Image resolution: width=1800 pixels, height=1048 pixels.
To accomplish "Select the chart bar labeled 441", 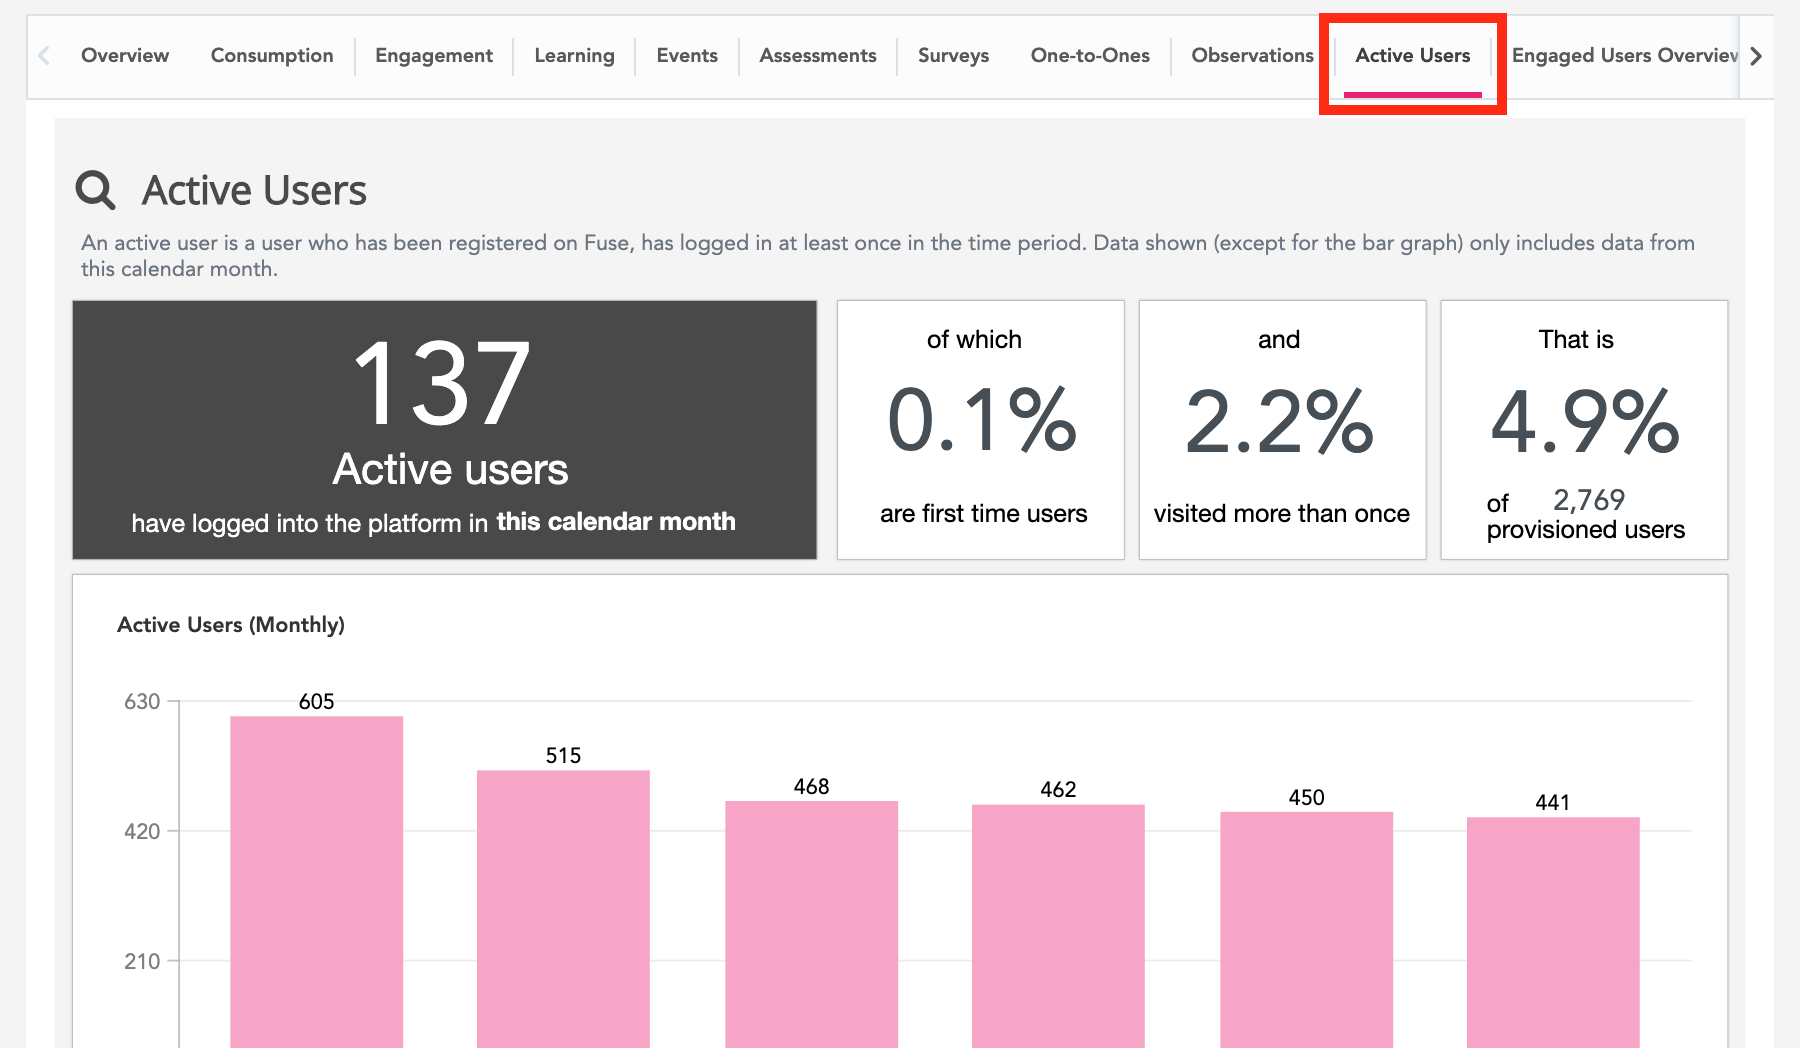I will [x=1552, y=930].
